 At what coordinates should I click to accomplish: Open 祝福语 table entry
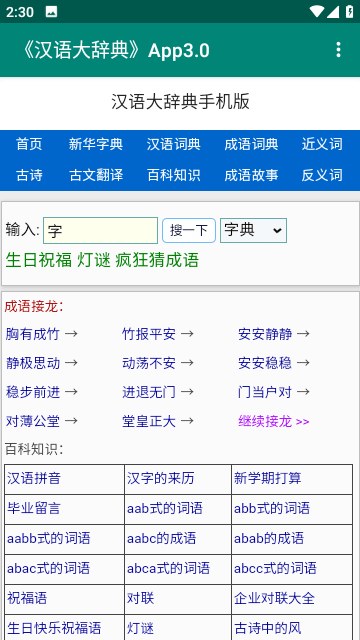coord(27,599)
